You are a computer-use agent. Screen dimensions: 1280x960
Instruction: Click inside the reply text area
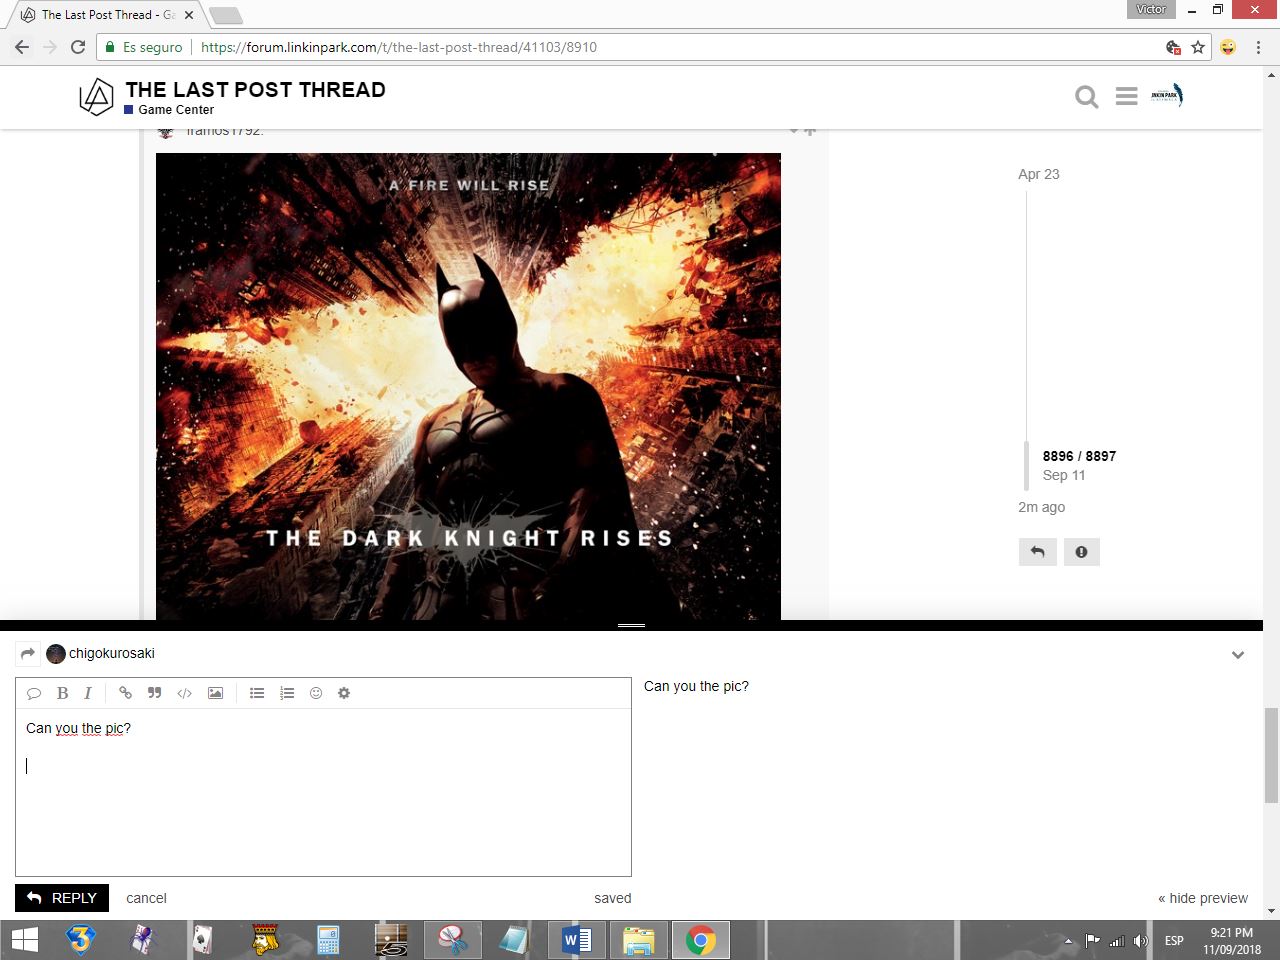point(323,792)
